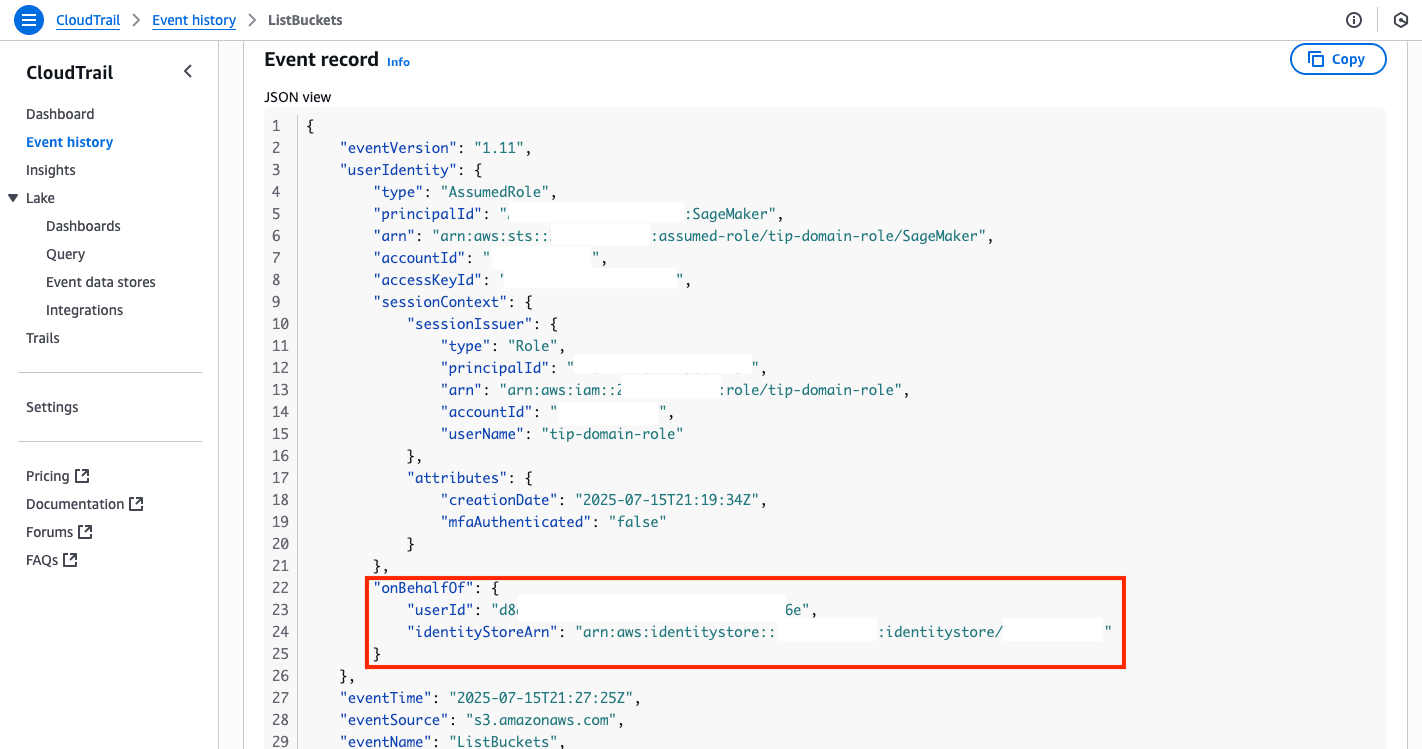Select Integrations in the Lake section

pos(84,309)
